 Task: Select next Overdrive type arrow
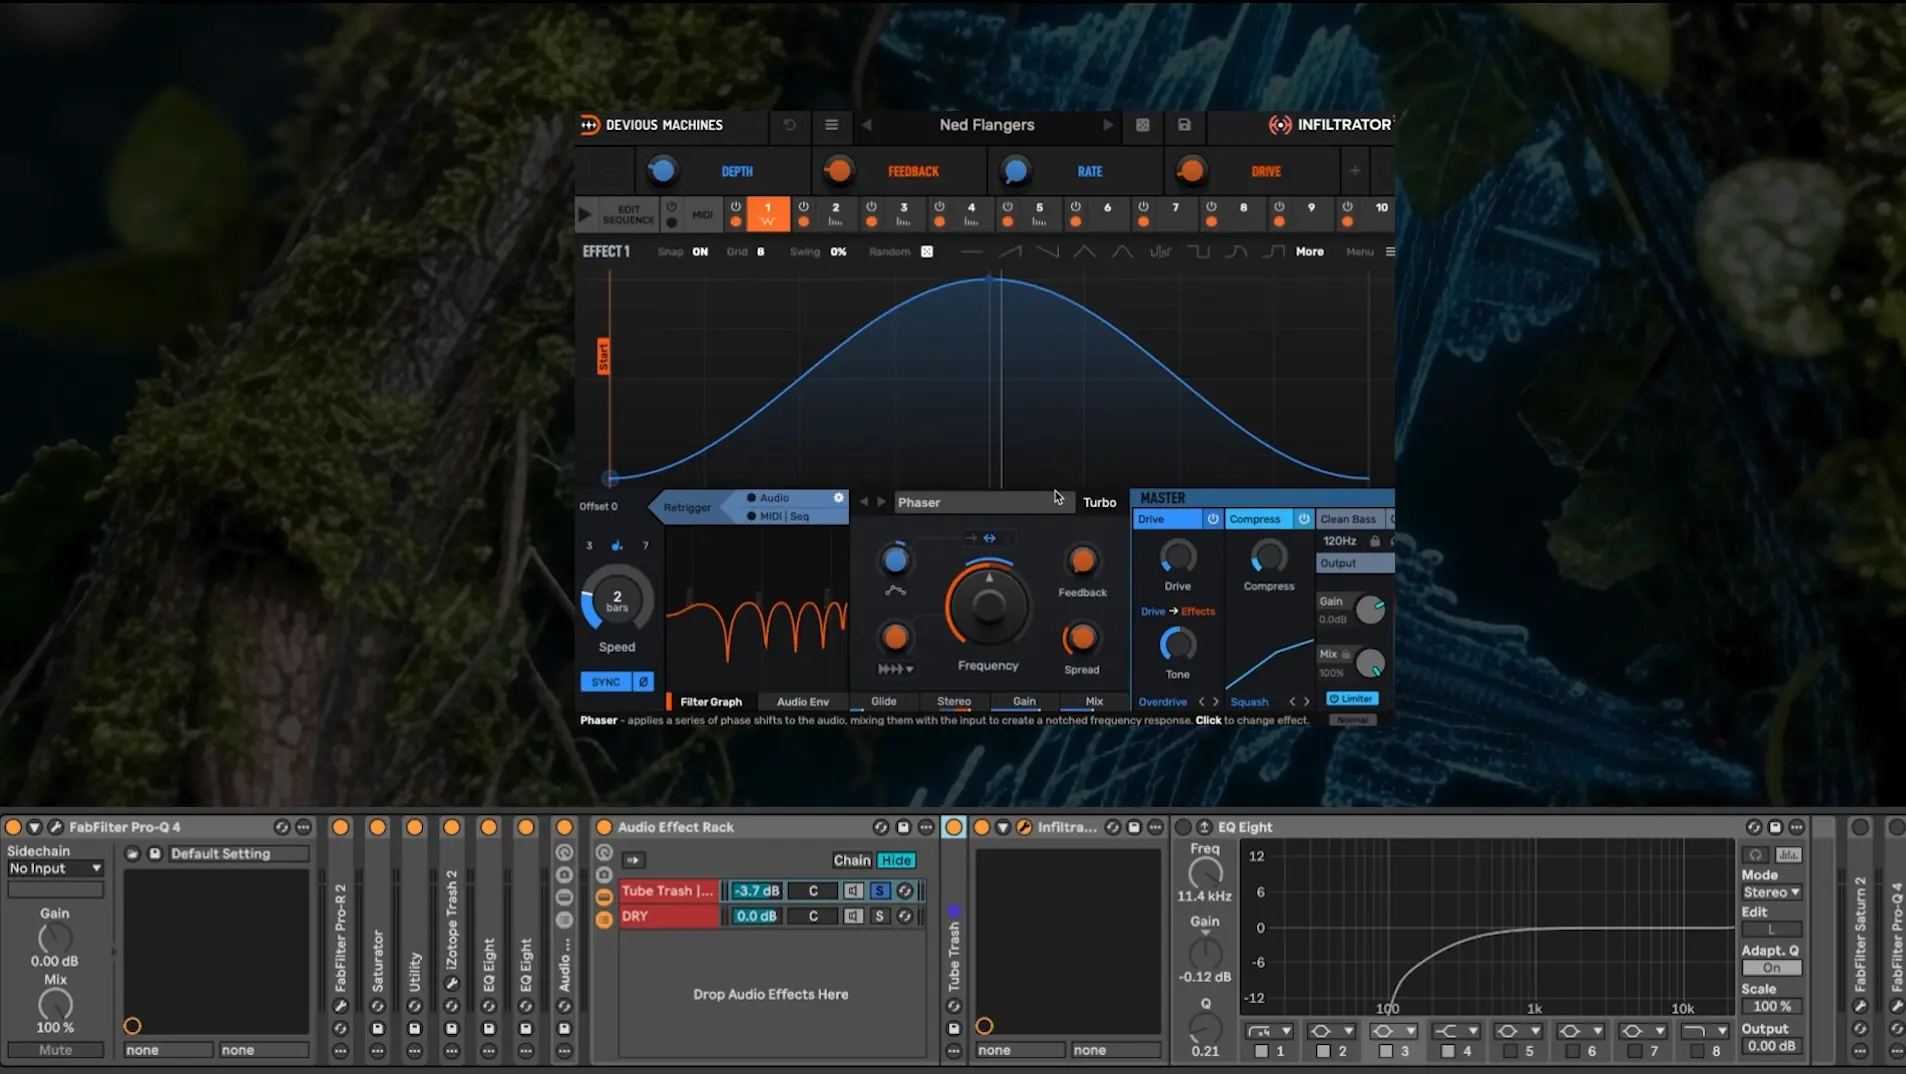(x=1216, y=702)
